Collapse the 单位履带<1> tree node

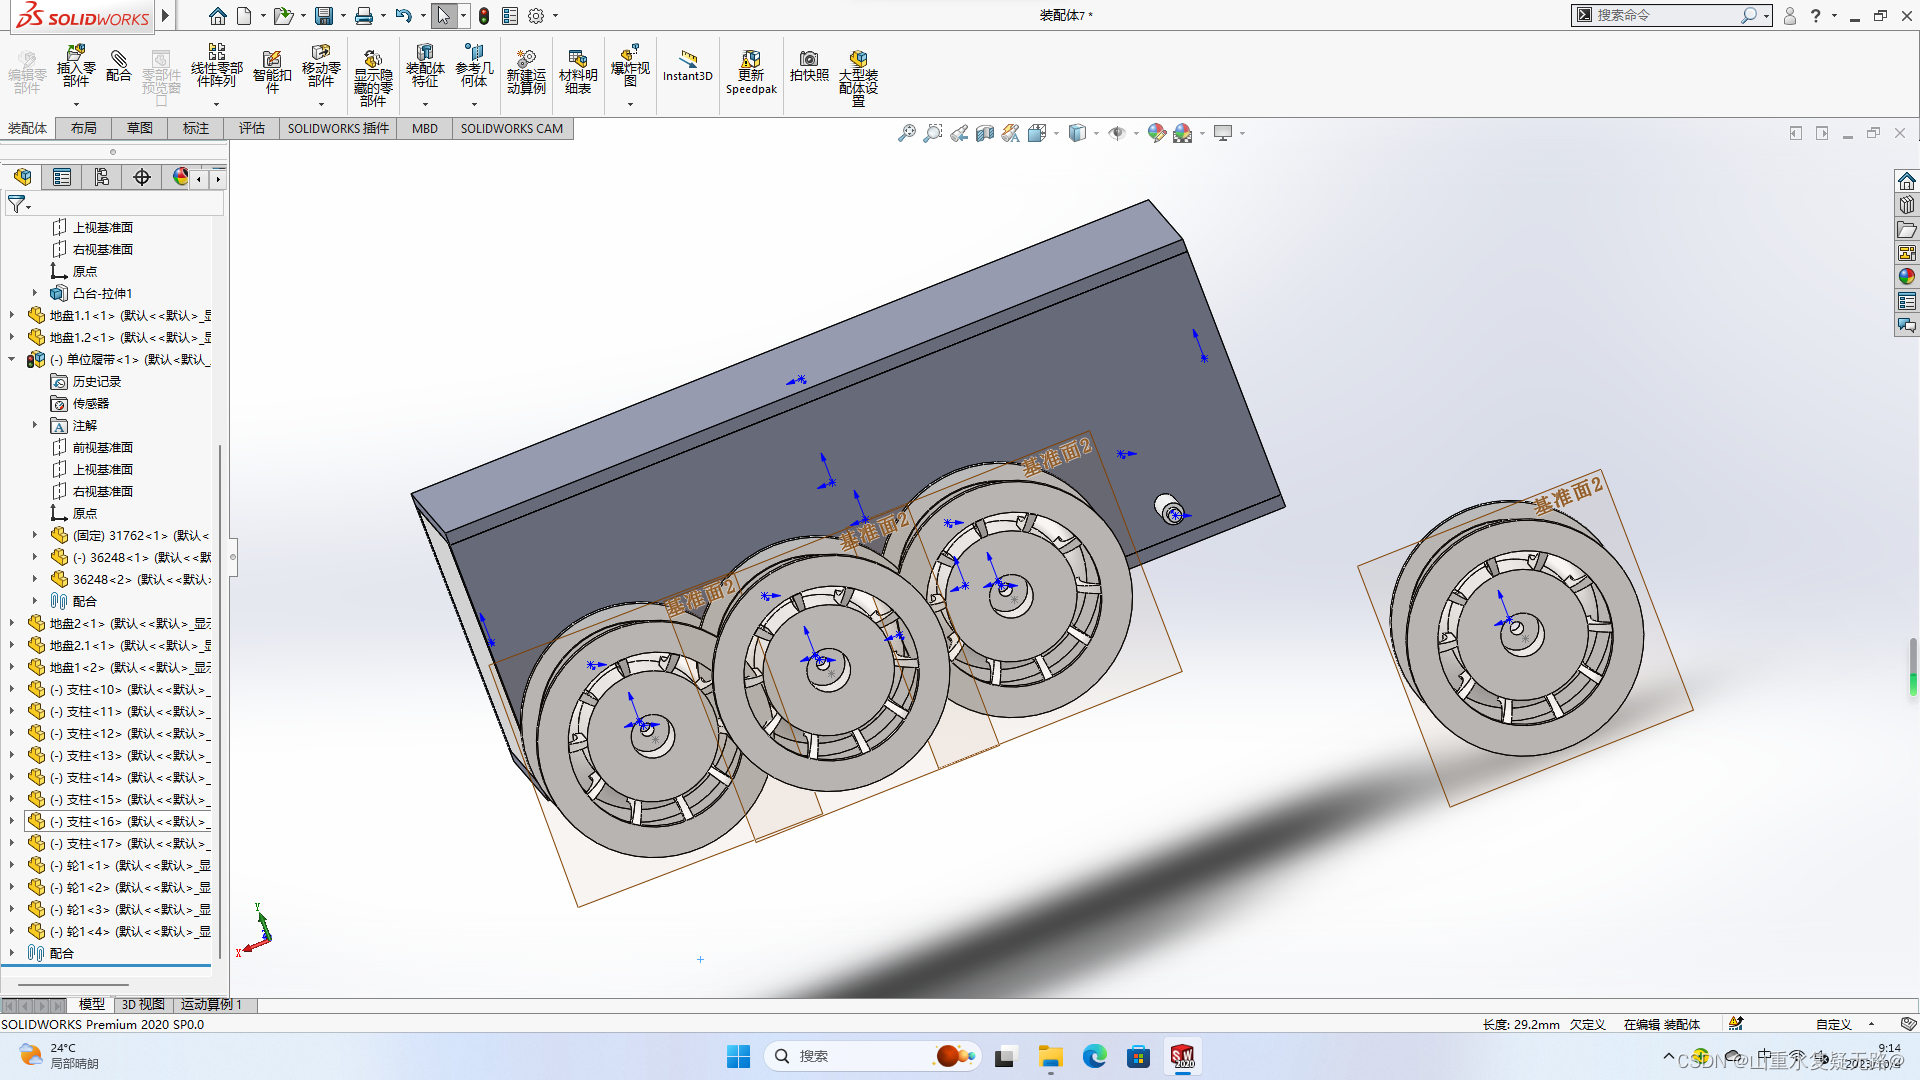coord(12,359)
